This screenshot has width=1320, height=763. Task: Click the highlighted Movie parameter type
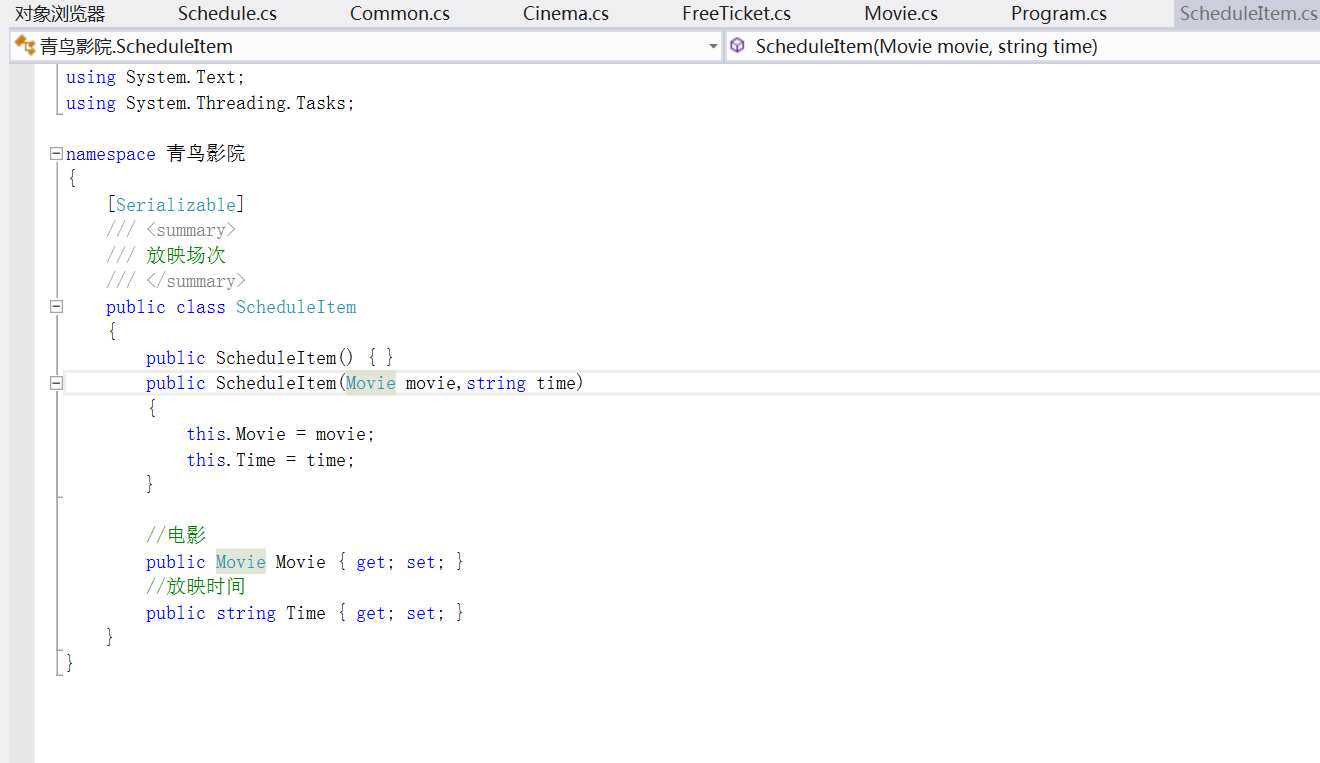(371, 383)
